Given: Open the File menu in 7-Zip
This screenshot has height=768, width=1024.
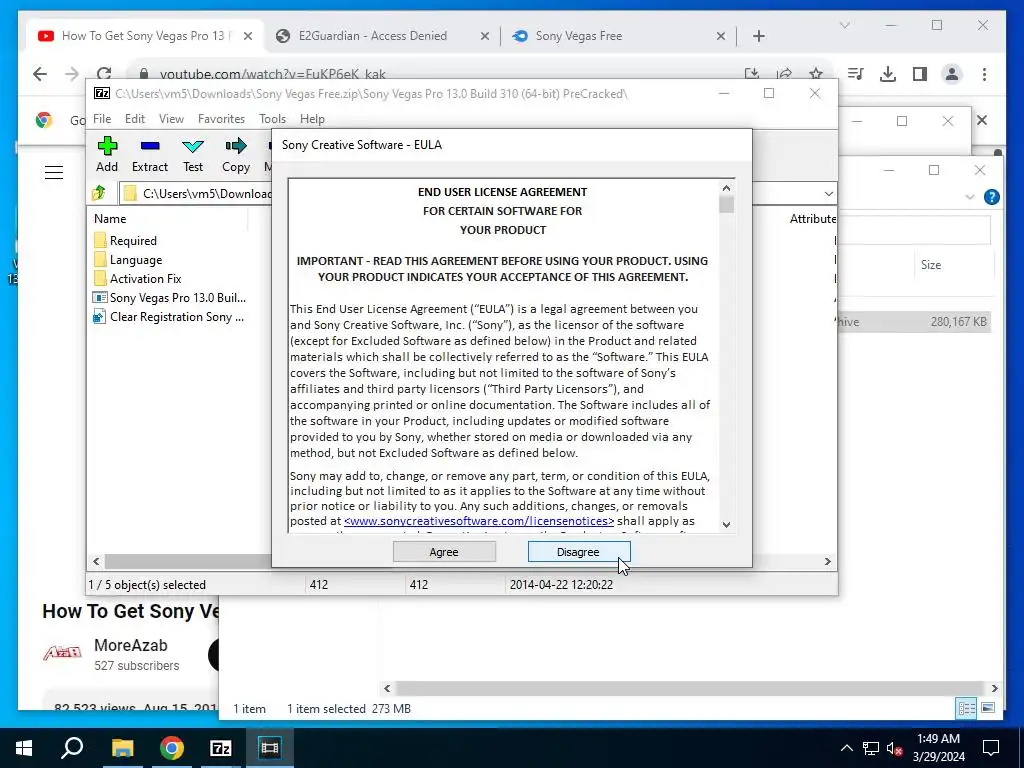Looking at the screenshot, I should [102, 119].
